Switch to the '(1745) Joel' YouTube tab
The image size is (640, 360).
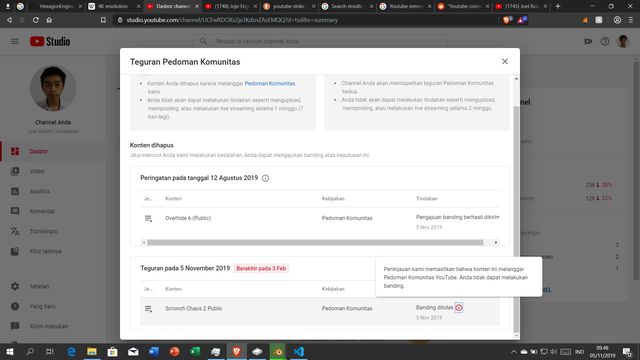(522, 6)
